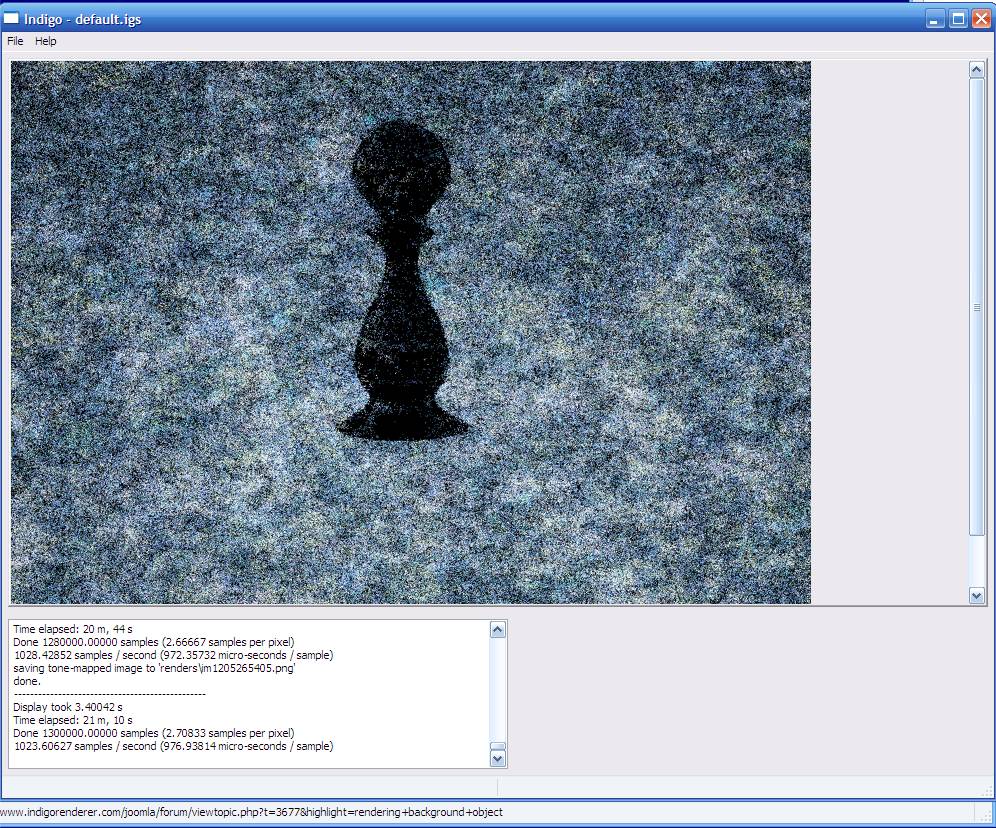Click the indigorenderer.com URL at the bottom
996x828 pixels.
point(251,812)
